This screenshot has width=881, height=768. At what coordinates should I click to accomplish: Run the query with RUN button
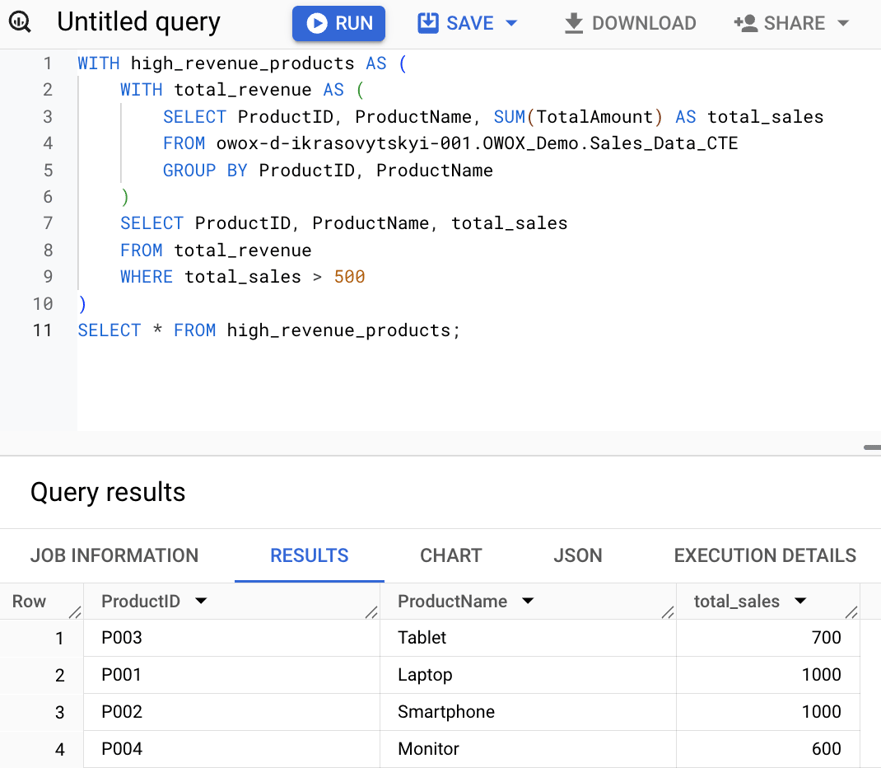(x=338, y=23)
